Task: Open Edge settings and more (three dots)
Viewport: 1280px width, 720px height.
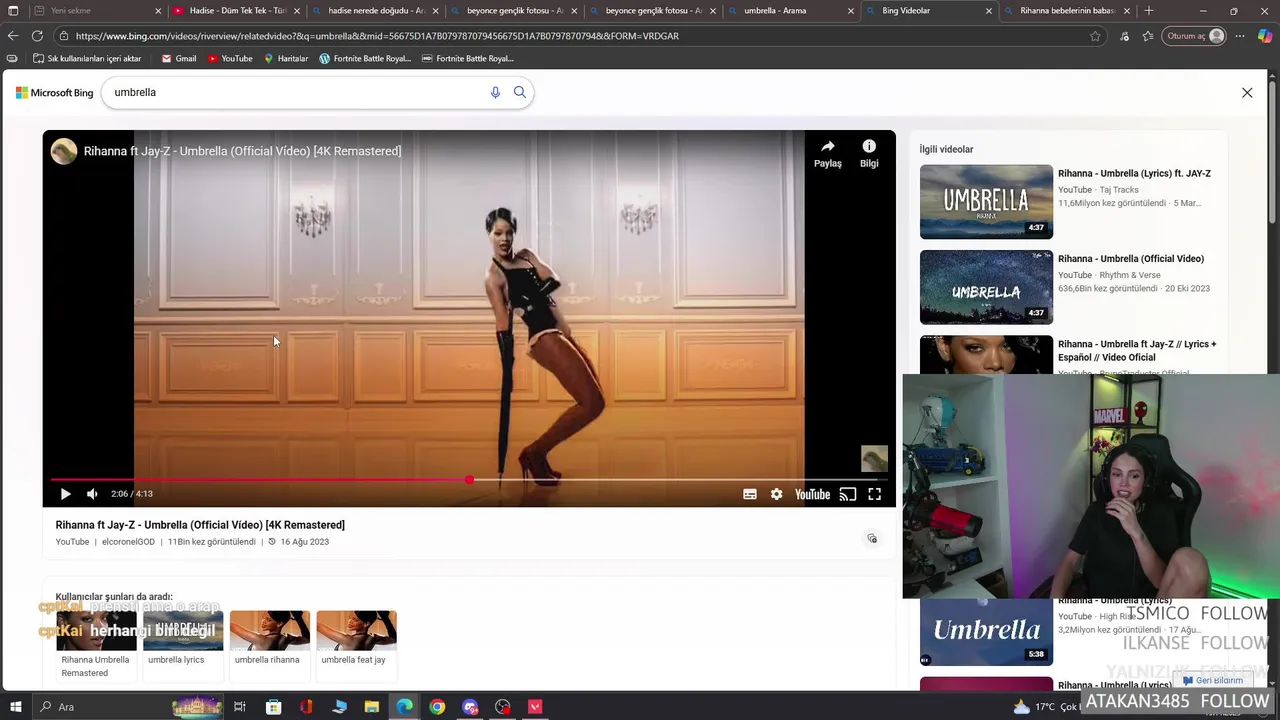Action: point(1242,36)
